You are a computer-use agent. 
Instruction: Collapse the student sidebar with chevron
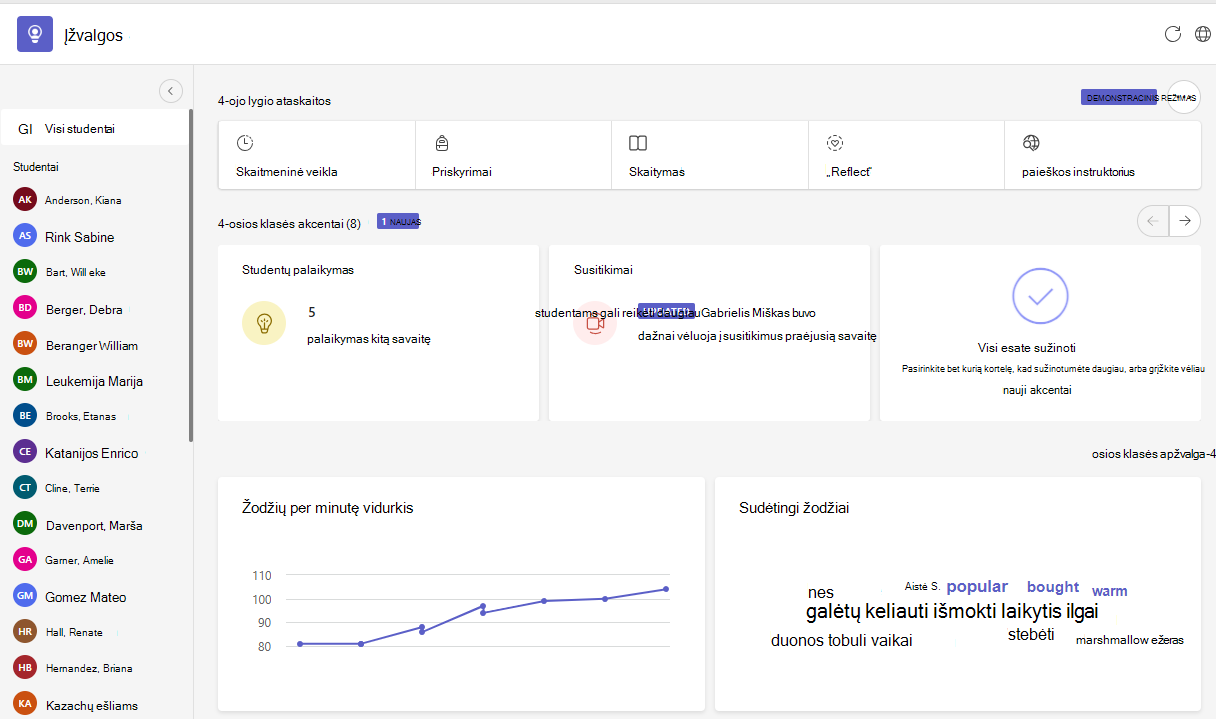(170, 91)
